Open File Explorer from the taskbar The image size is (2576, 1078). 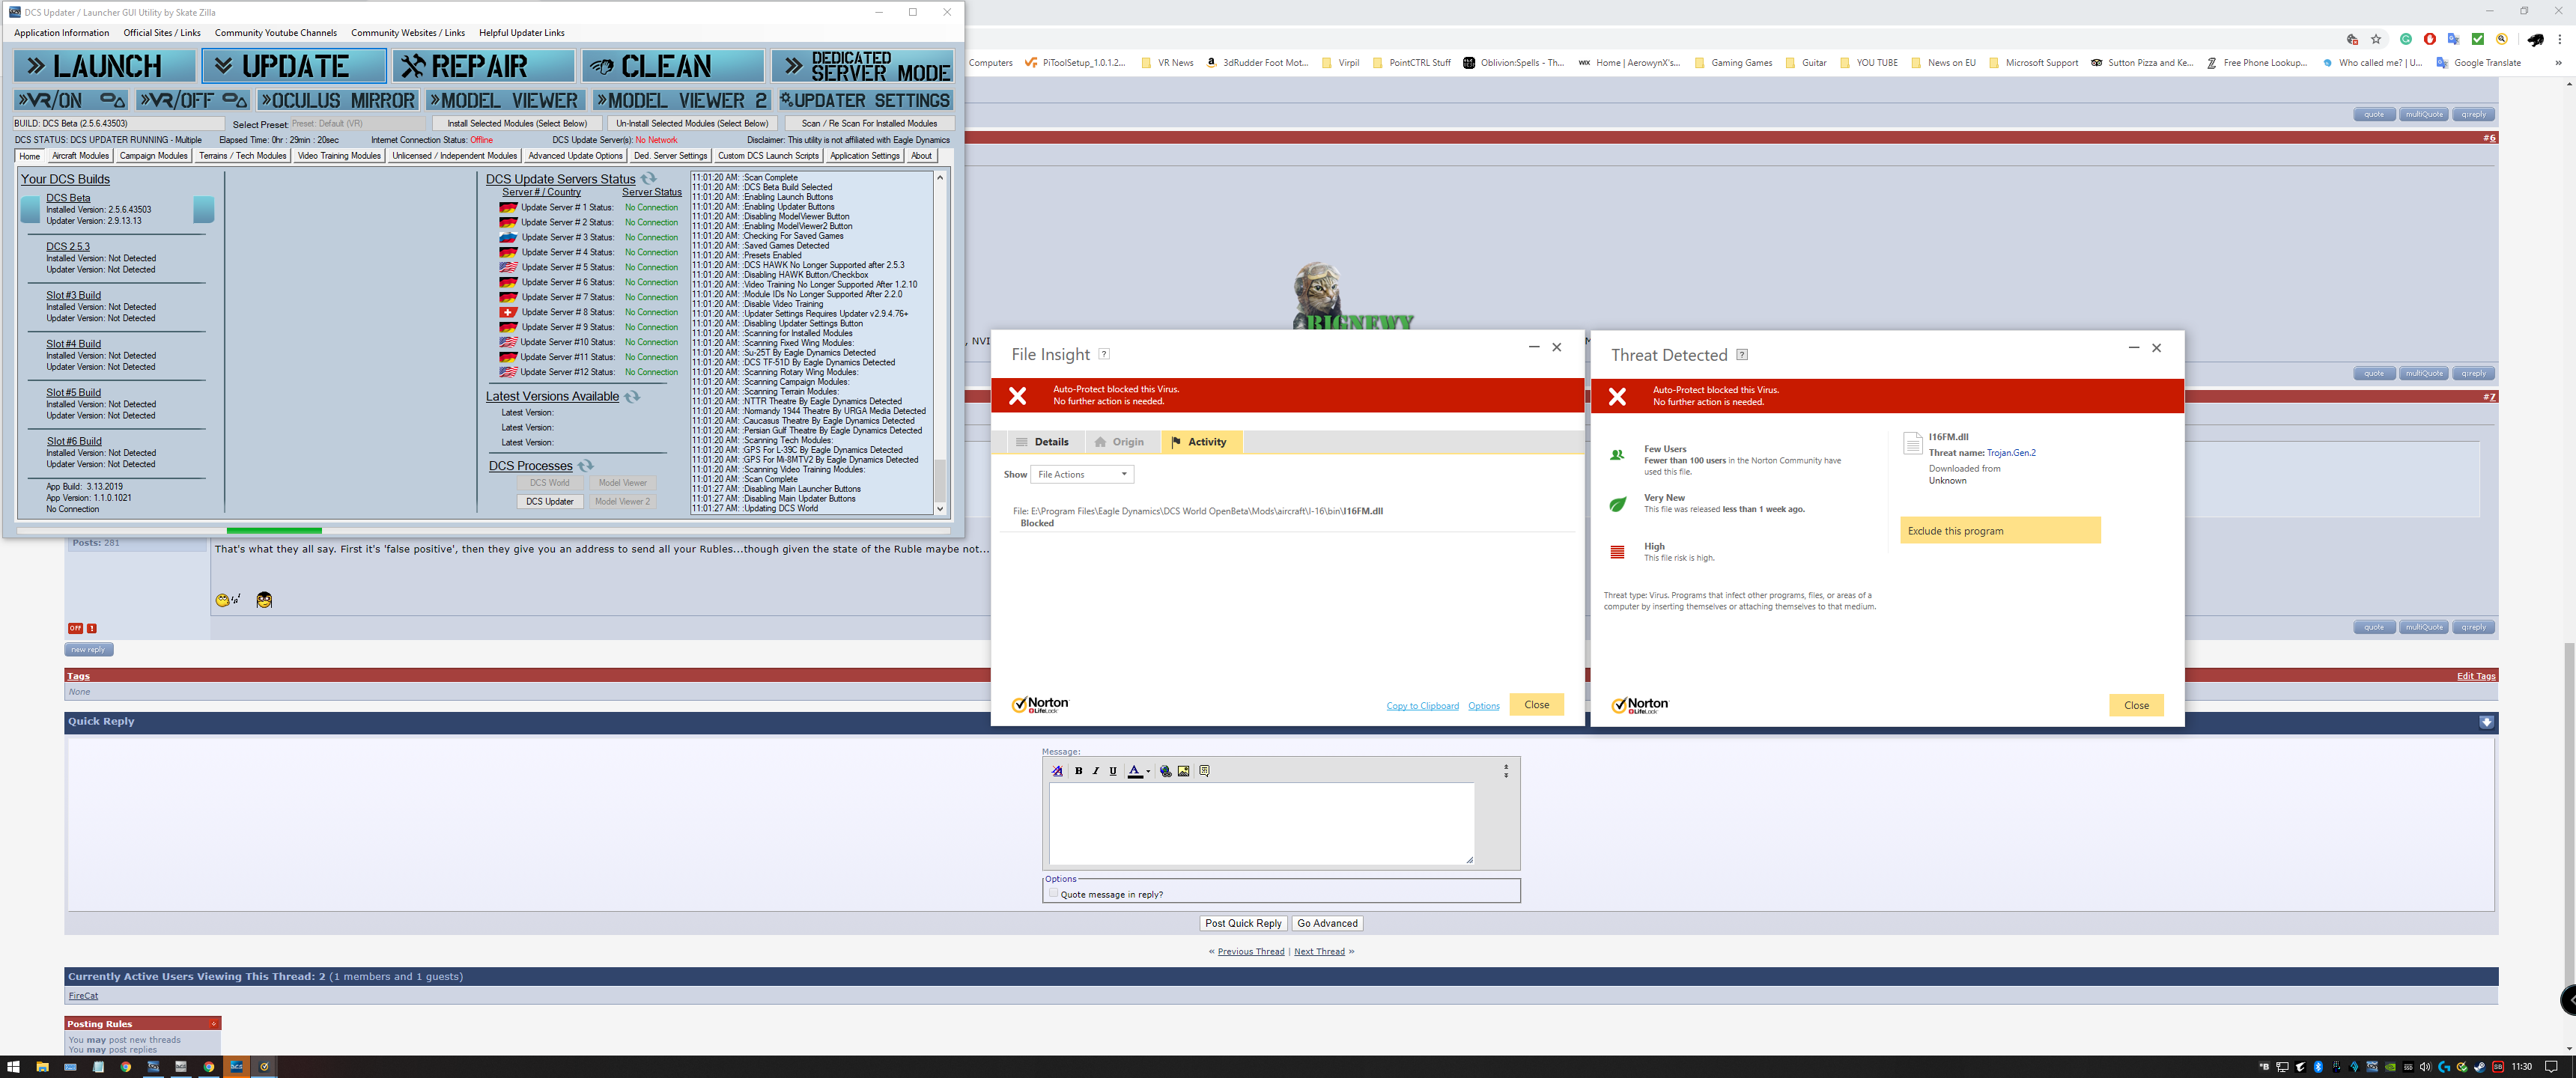tap(42, 1066)
